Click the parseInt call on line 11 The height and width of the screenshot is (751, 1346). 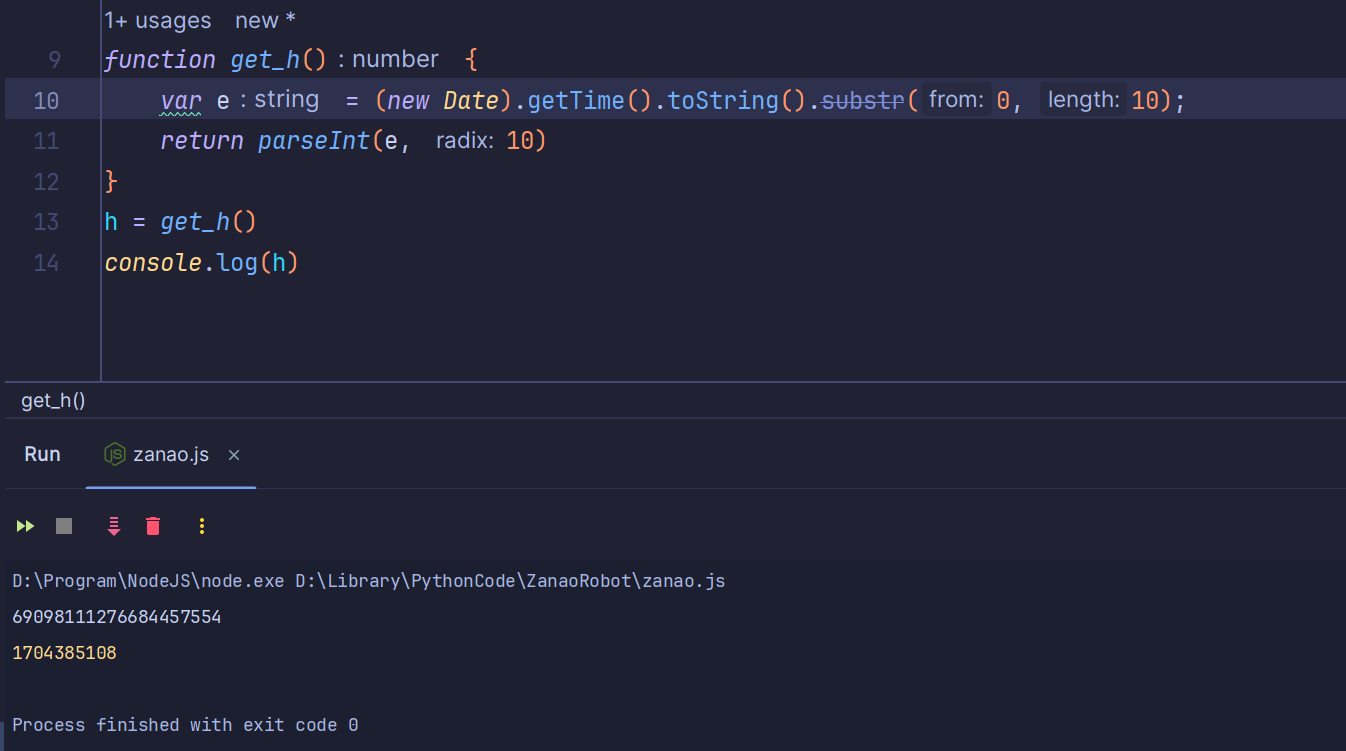coord(314,141)
